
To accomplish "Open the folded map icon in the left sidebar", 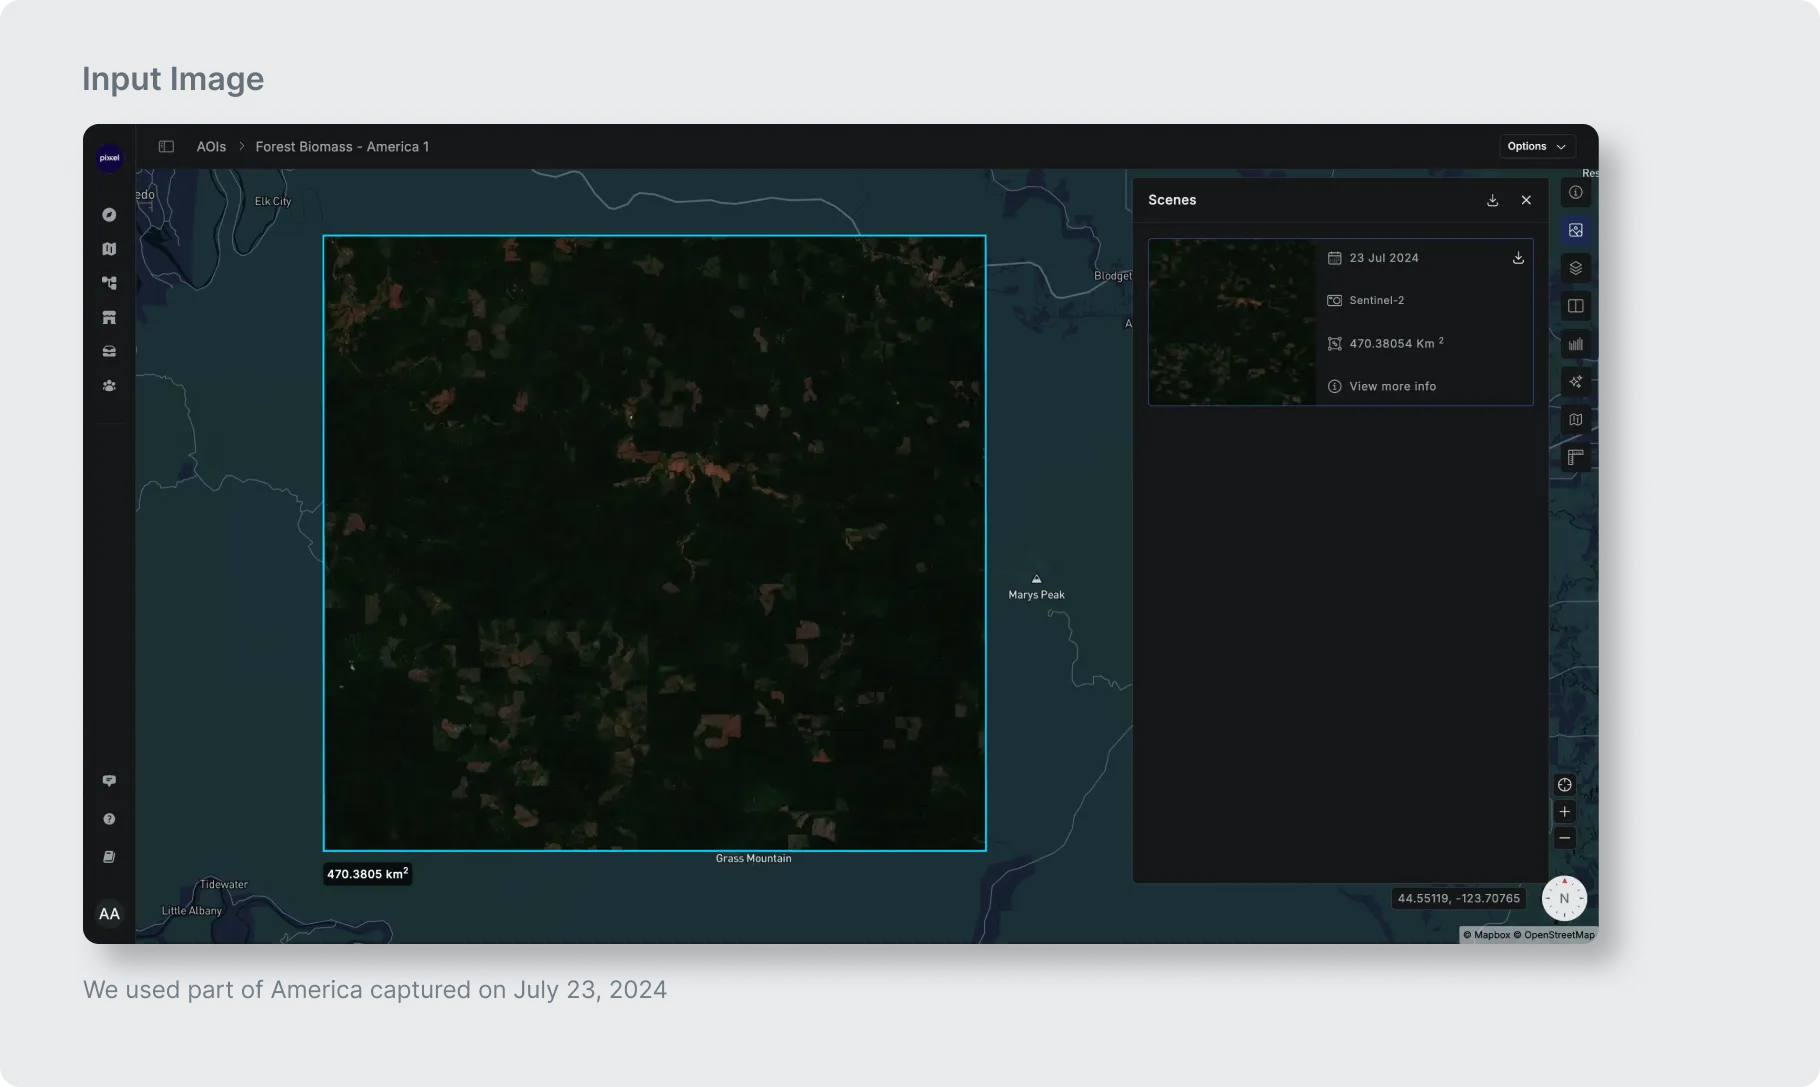I will (x=109, y=249).
